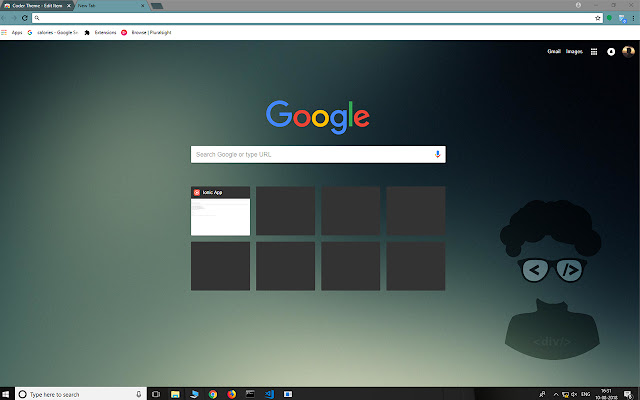Image resolution: width=640 pixels, height=400 pixels.
Task: Close the Coder Theme - Edit Item tab
Action: pyautogui.click(x=69, y=6)
